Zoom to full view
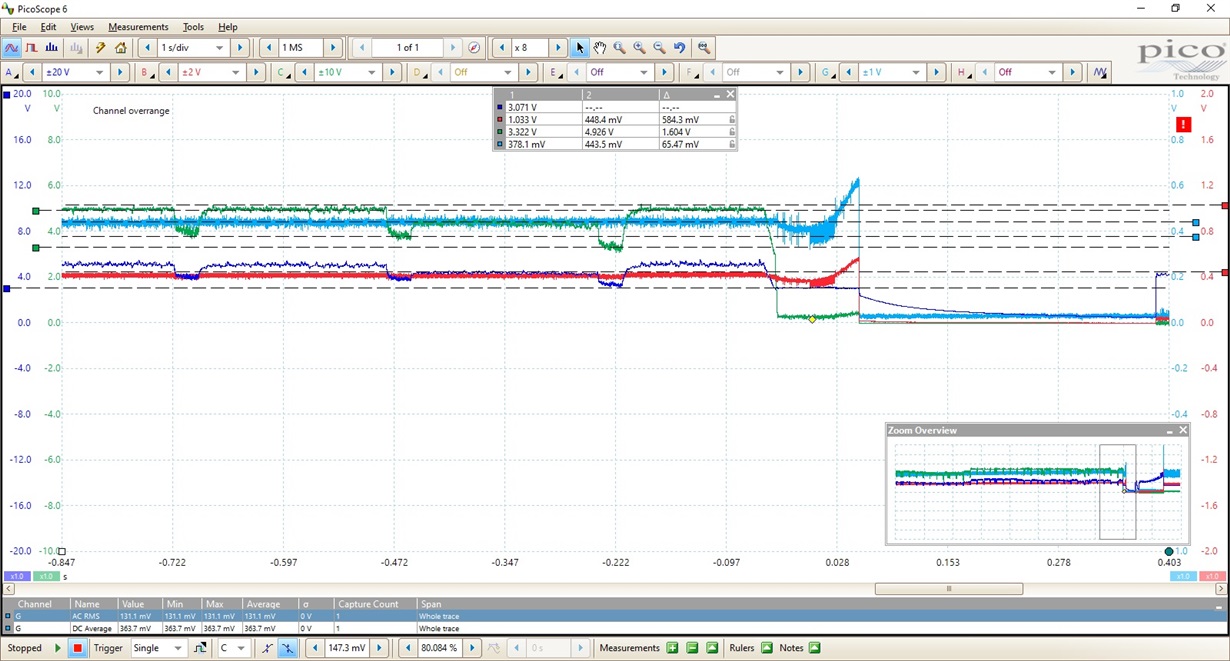 704,47
